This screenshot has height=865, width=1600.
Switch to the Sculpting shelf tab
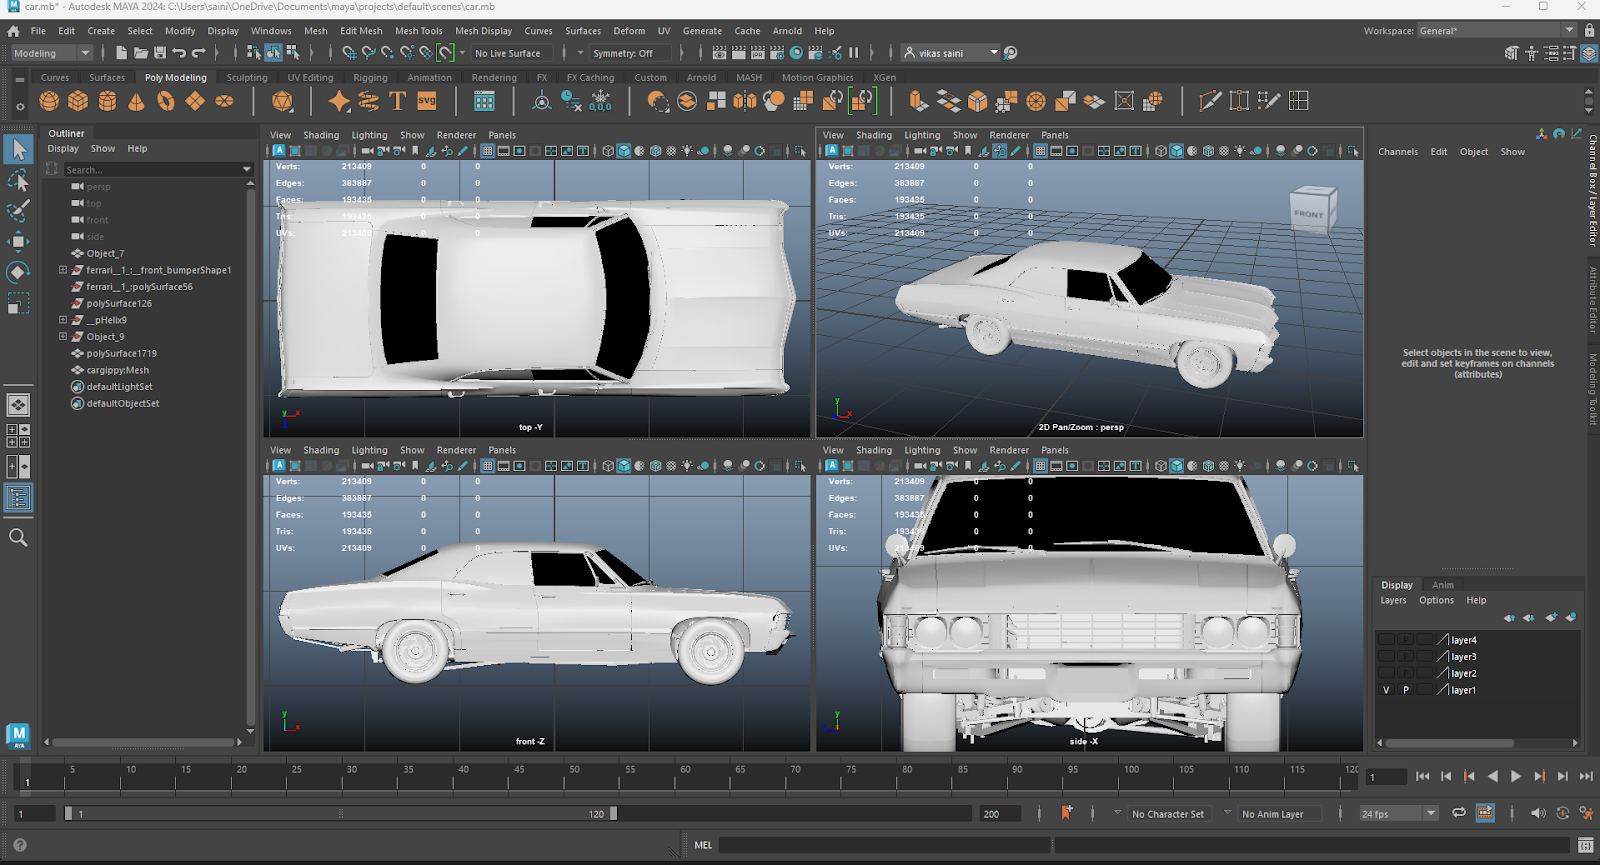click(x=247, y=77)
